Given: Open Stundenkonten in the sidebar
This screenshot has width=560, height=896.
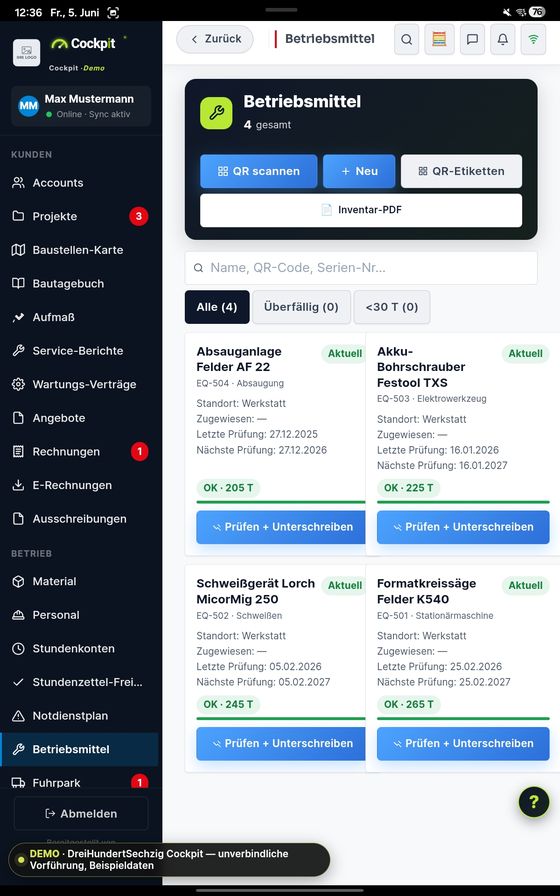Looking at the screenshot, I should pos(79,649).
